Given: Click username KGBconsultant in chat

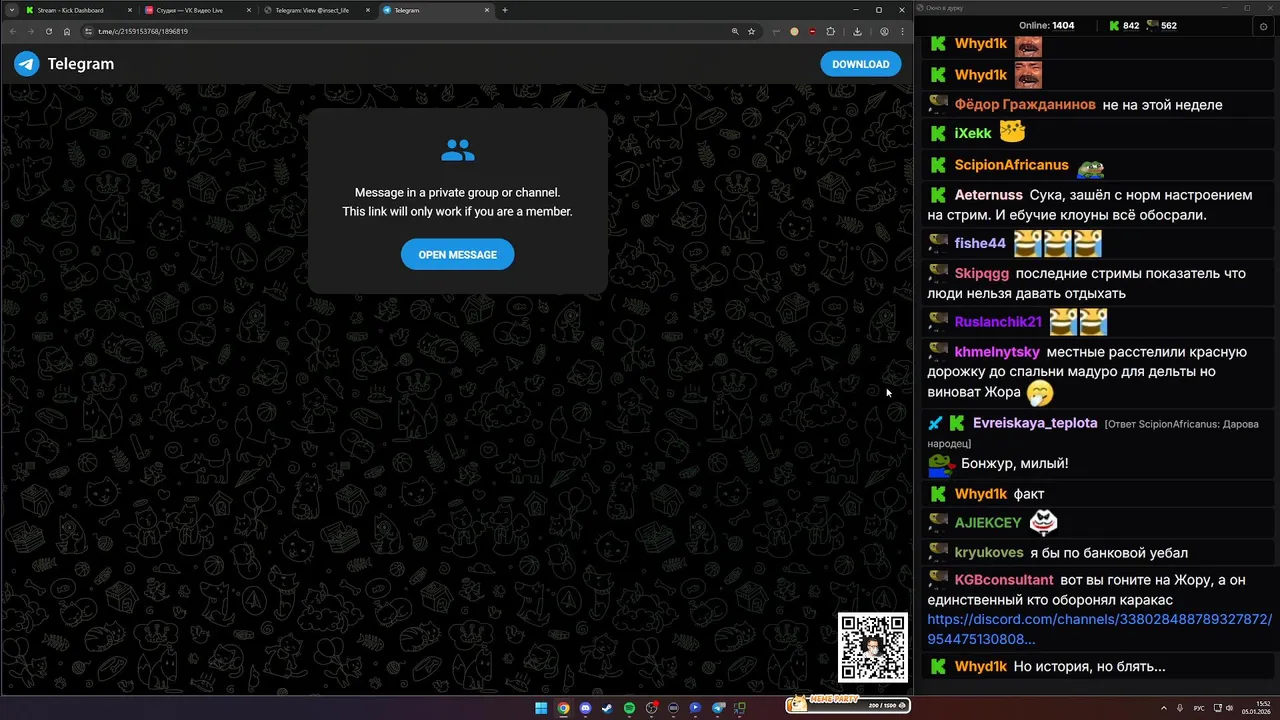Looking at the screenshot, I should click(1004, 580).
